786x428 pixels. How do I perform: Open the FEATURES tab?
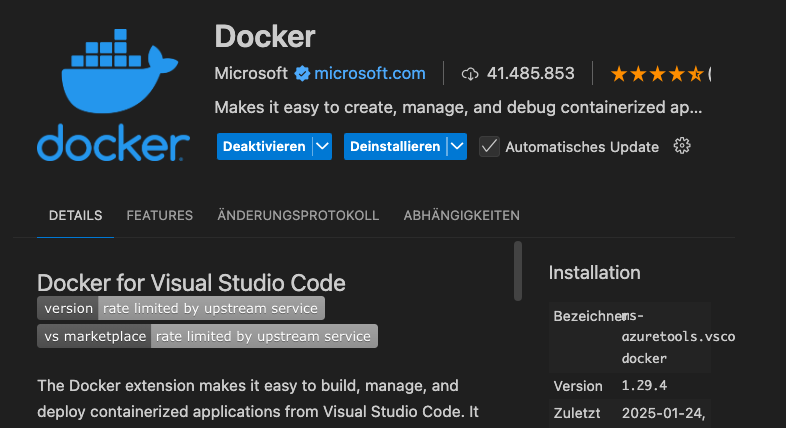(159, 215)
